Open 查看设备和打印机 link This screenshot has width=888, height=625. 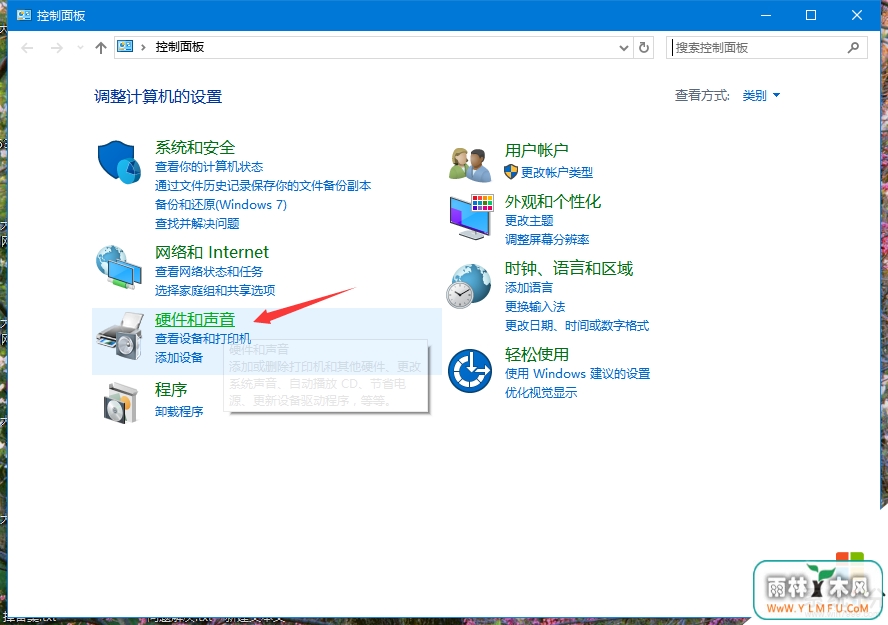click(203, 339)
